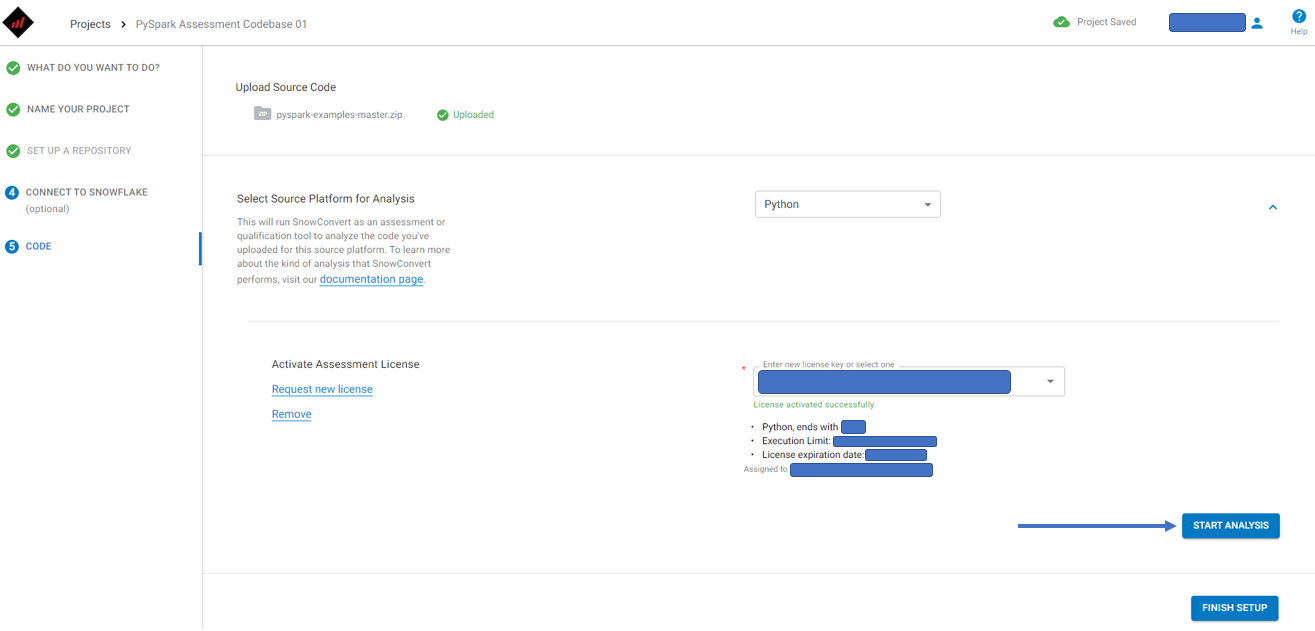The height and width of the screenshot is (631, 1315).
Task: Click the Project Saved cloud icon
Action: tap(1062, 22)
